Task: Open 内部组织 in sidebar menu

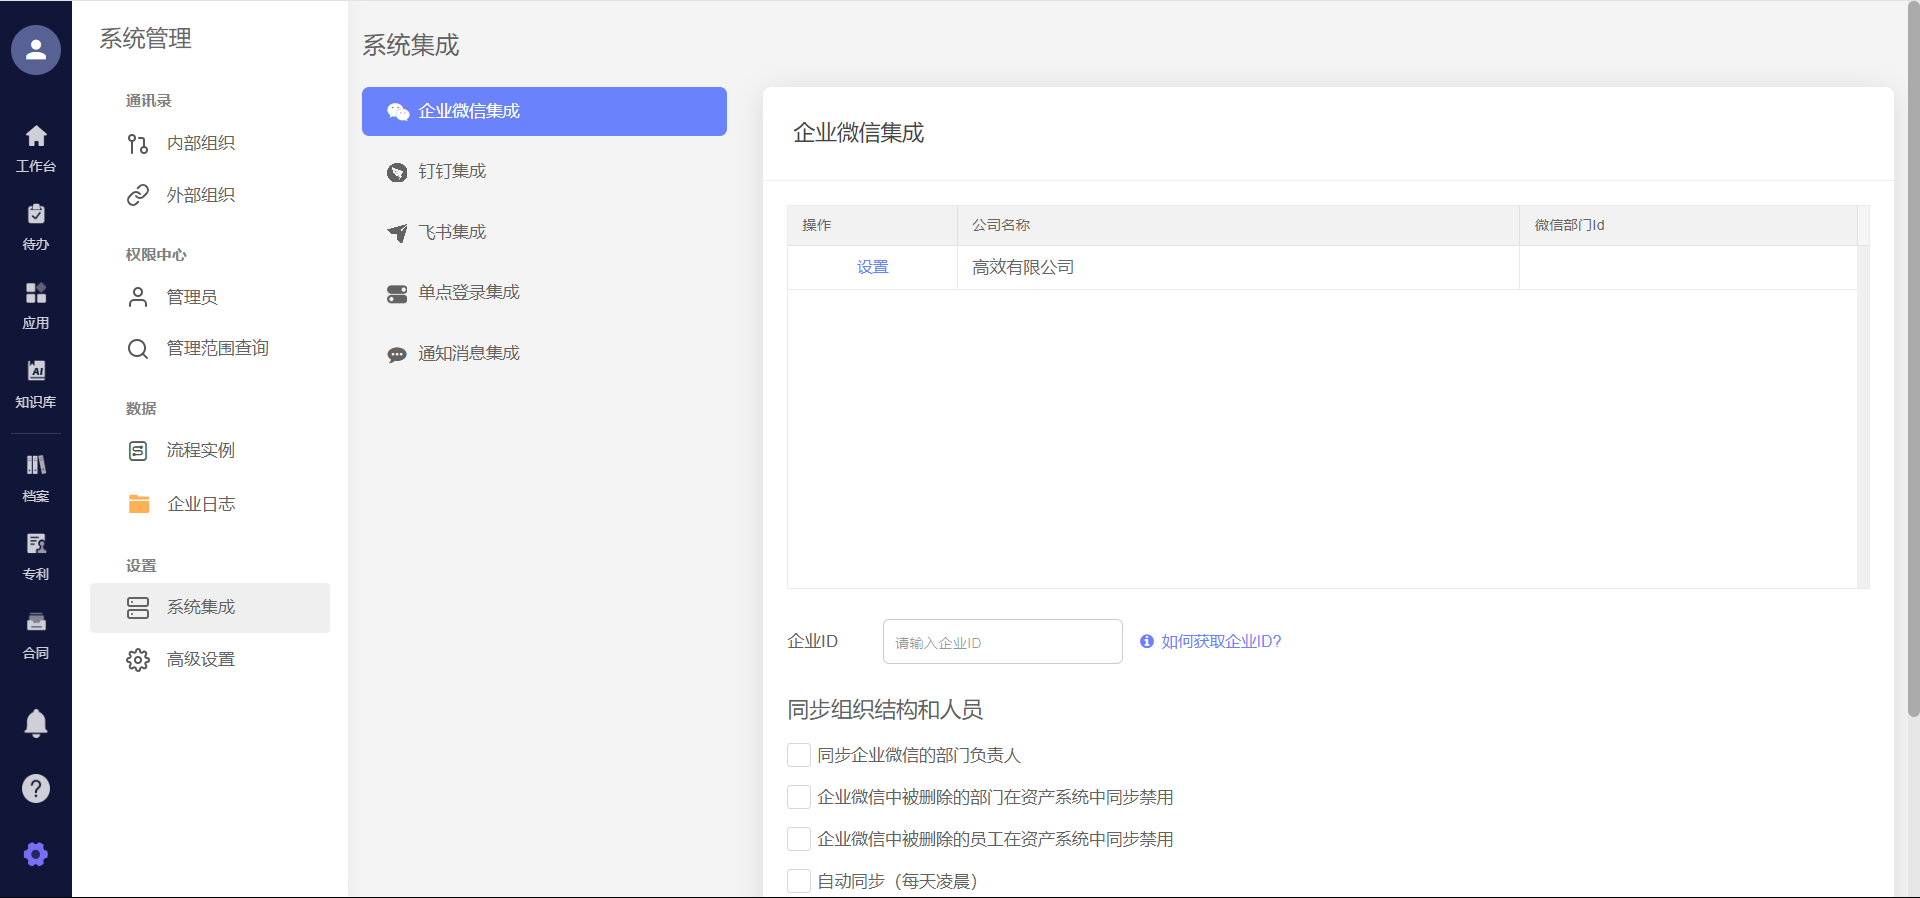Action: pos(200,144)
